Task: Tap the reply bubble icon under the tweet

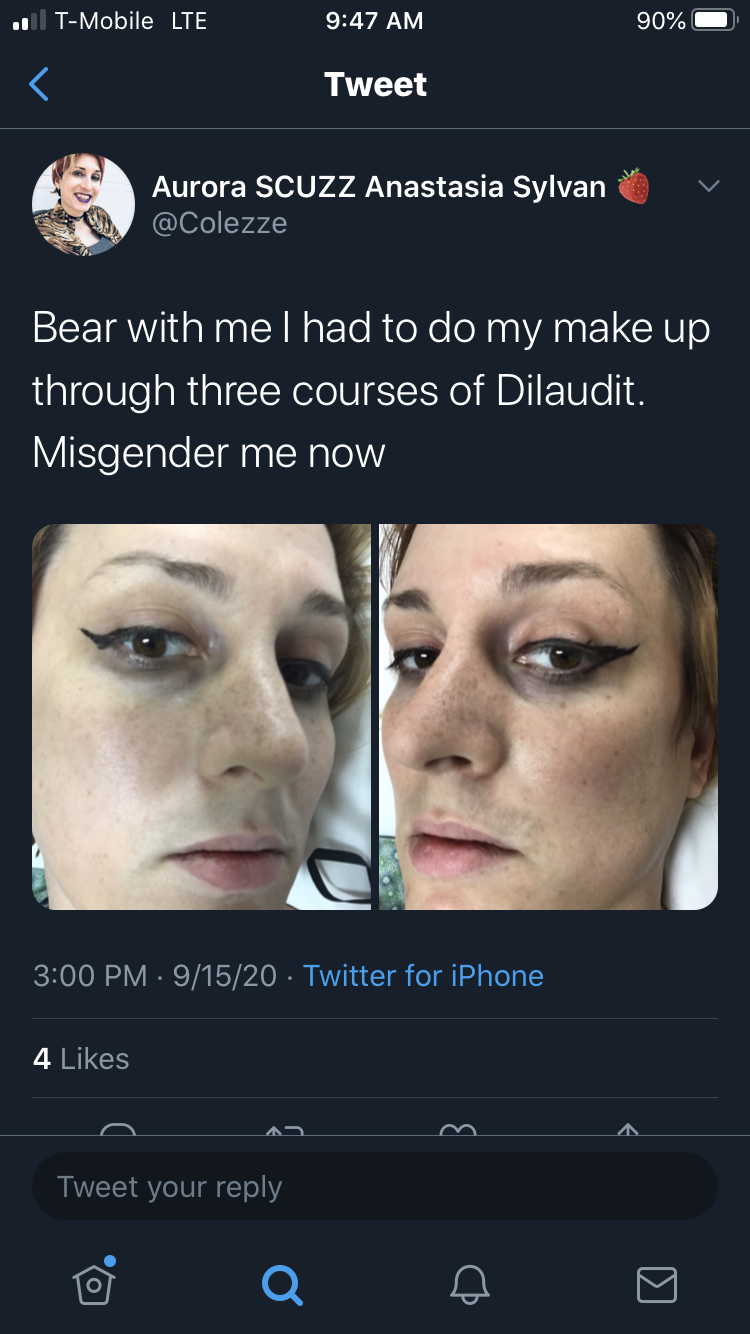Action: (x=118, y=1129)
